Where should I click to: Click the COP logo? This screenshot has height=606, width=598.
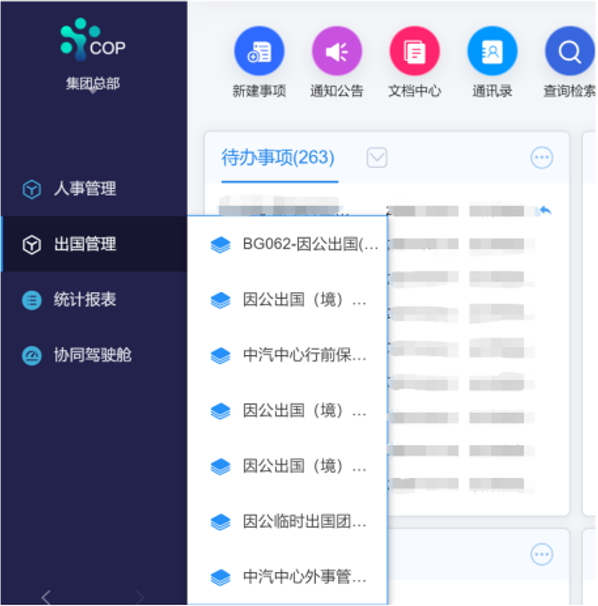93,39
